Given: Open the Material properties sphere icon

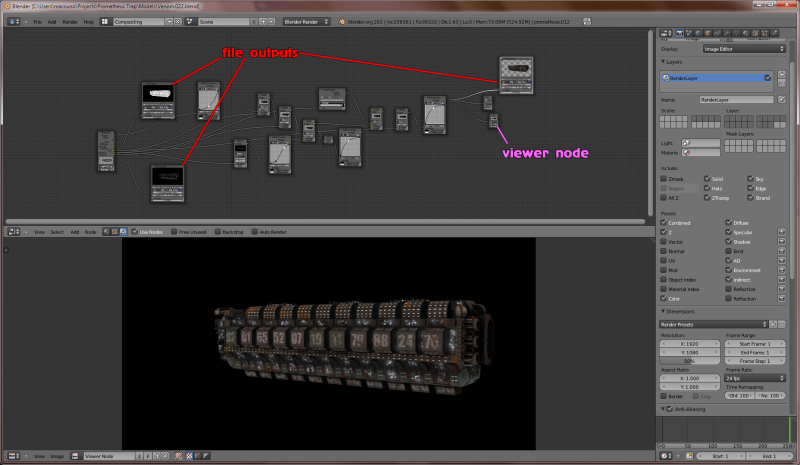Looking at the screenshot, I should coord(745,33).
